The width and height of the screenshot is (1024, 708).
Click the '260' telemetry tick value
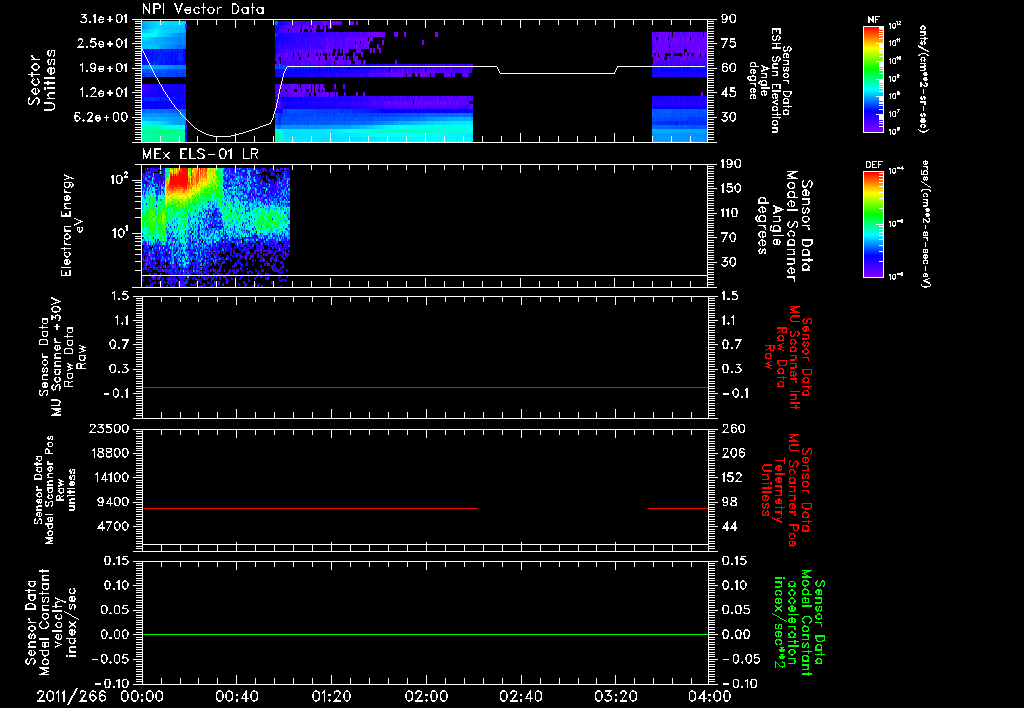pos(732,428)
